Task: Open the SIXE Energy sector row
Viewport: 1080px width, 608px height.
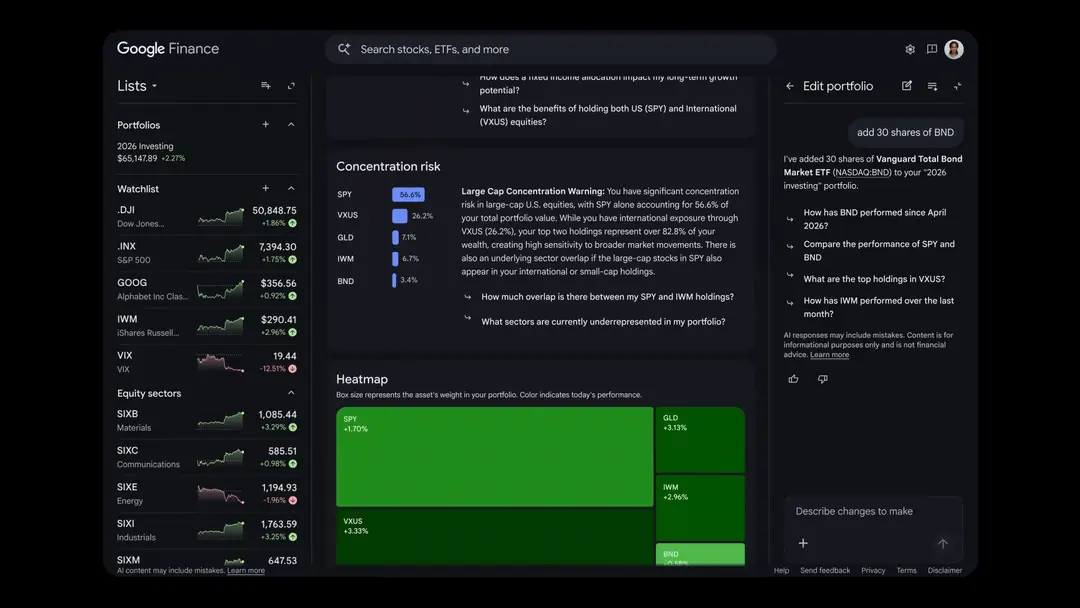Action: pyautogui.click(x=207, y=493)
